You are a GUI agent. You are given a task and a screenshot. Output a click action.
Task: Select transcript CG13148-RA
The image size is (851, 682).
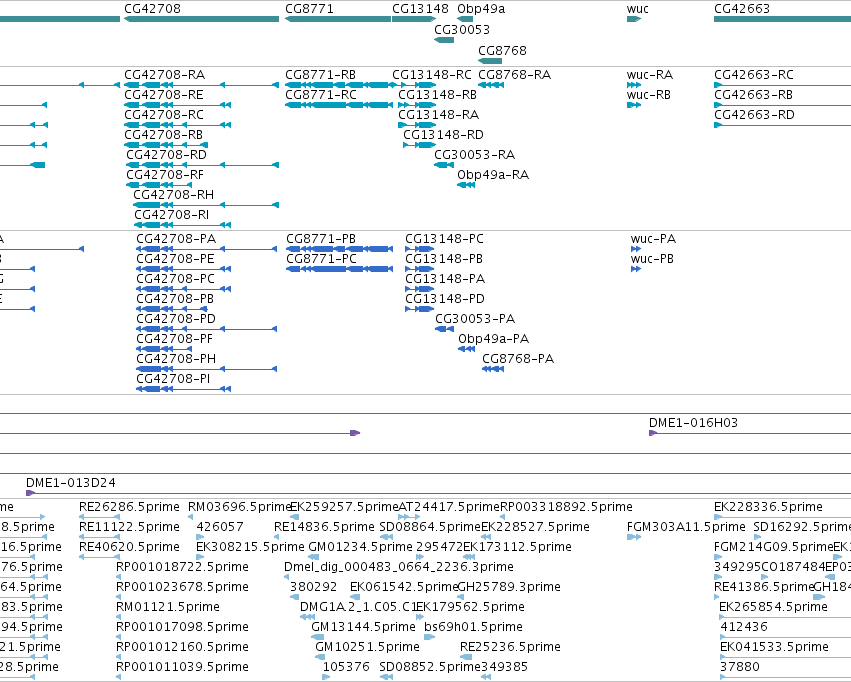417,125
